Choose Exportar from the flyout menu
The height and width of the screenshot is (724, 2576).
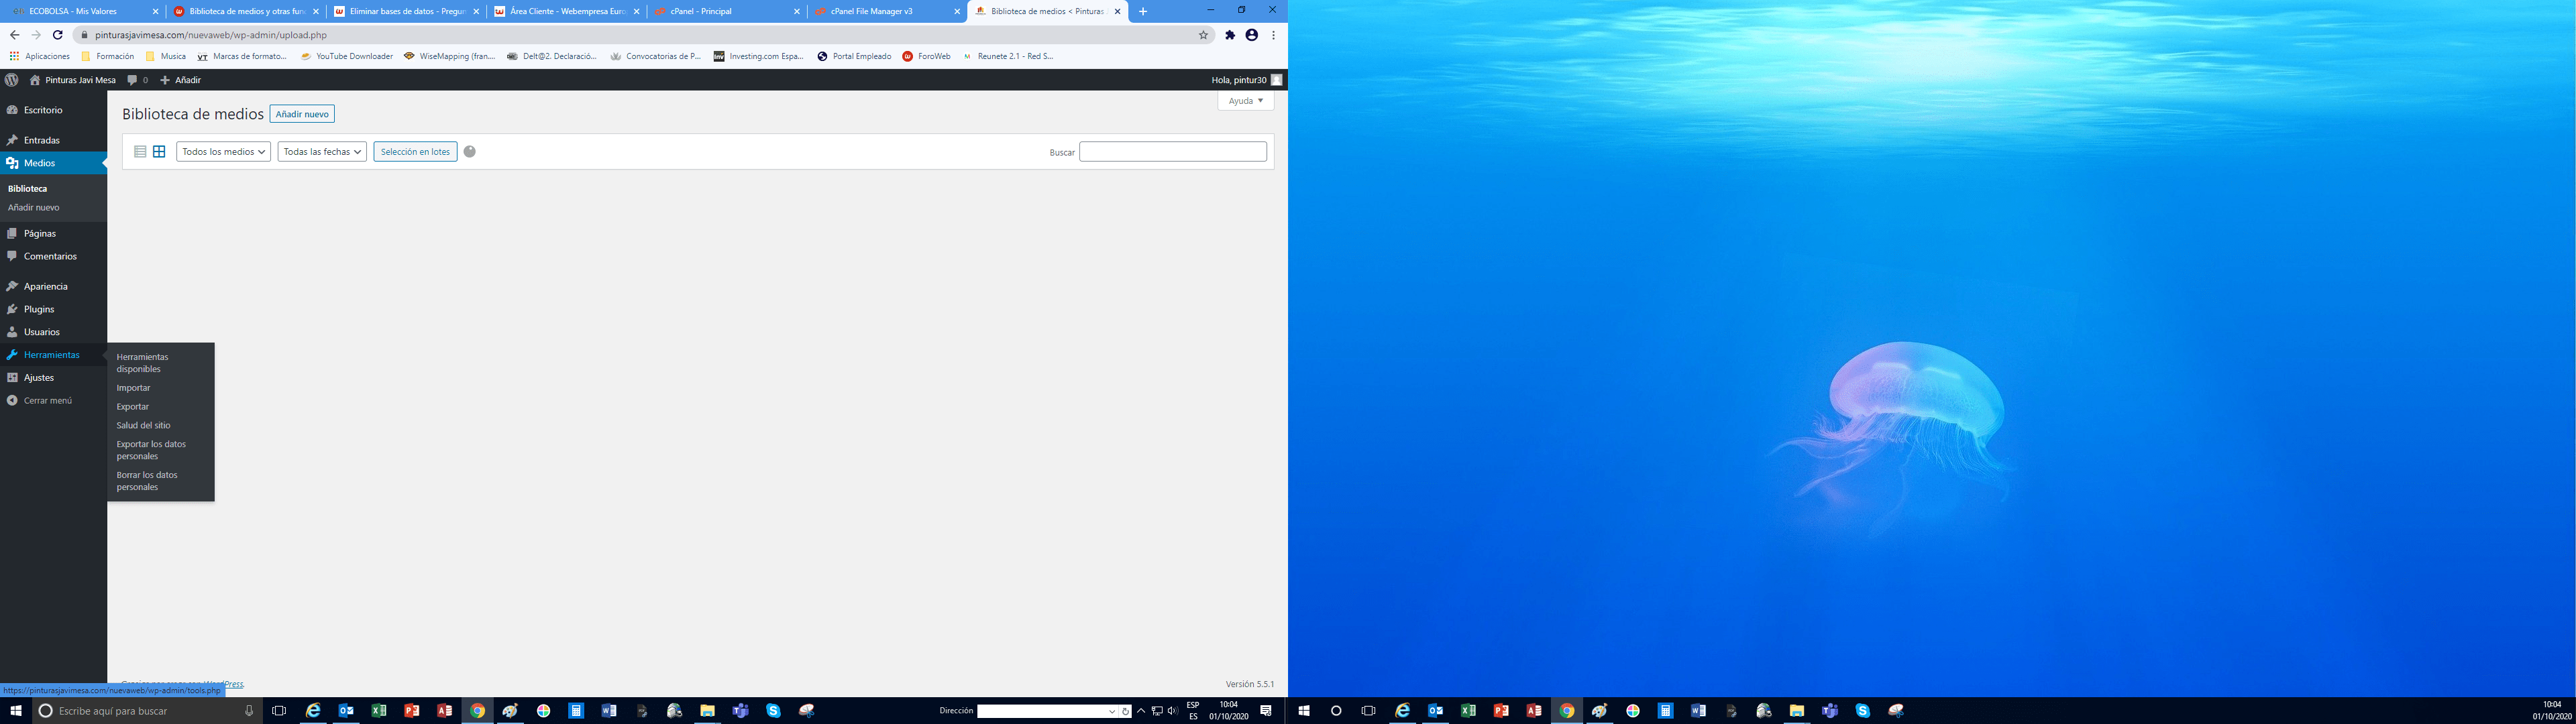(x=160, y=407)
